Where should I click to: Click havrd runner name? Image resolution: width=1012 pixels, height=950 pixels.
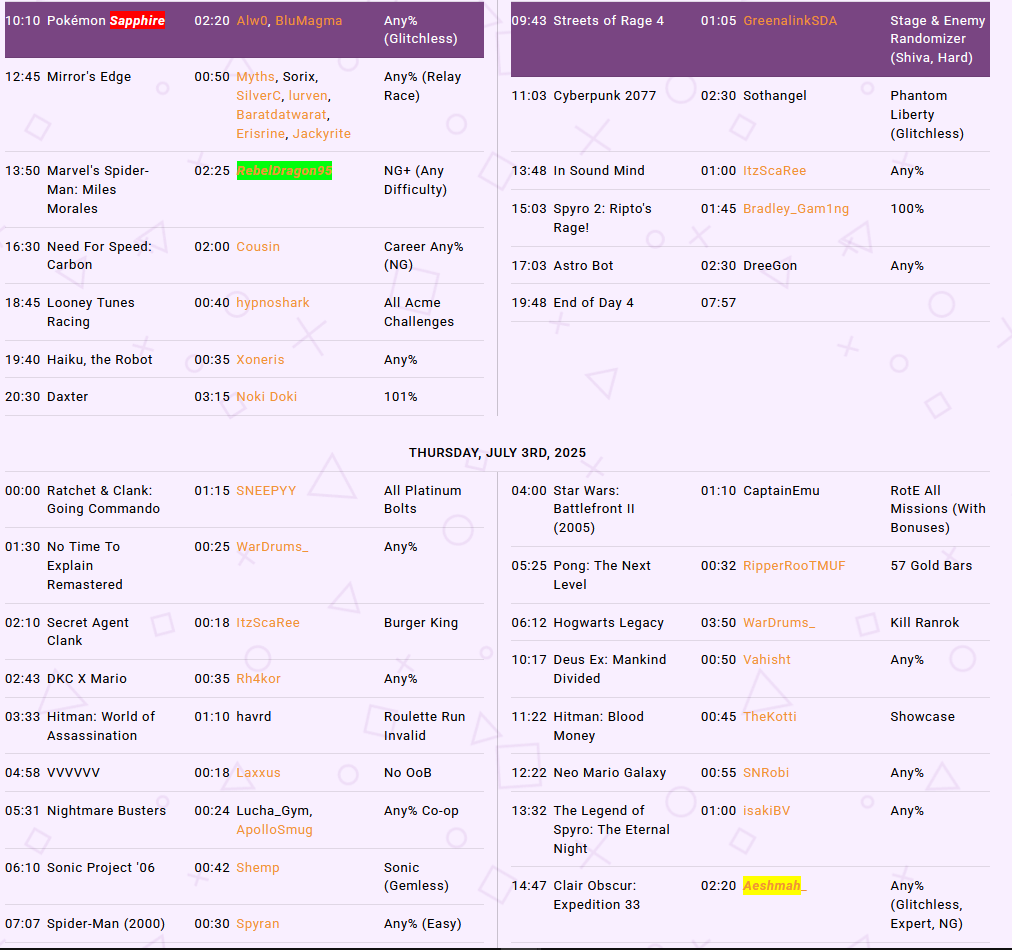254,717
